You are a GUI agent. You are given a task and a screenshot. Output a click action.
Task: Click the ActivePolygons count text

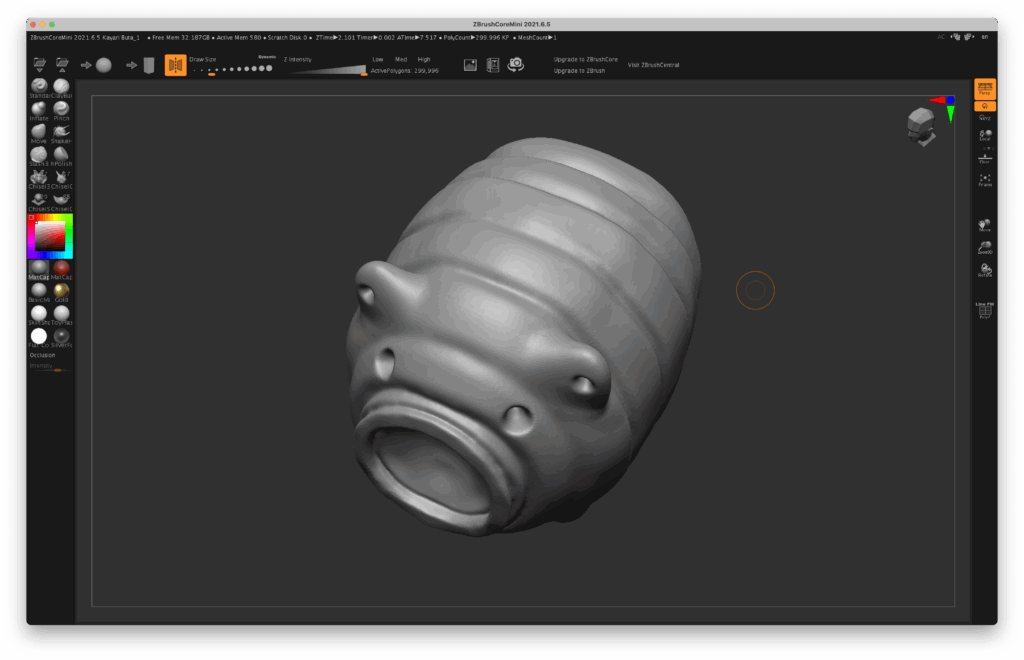[x=404, y=71]
